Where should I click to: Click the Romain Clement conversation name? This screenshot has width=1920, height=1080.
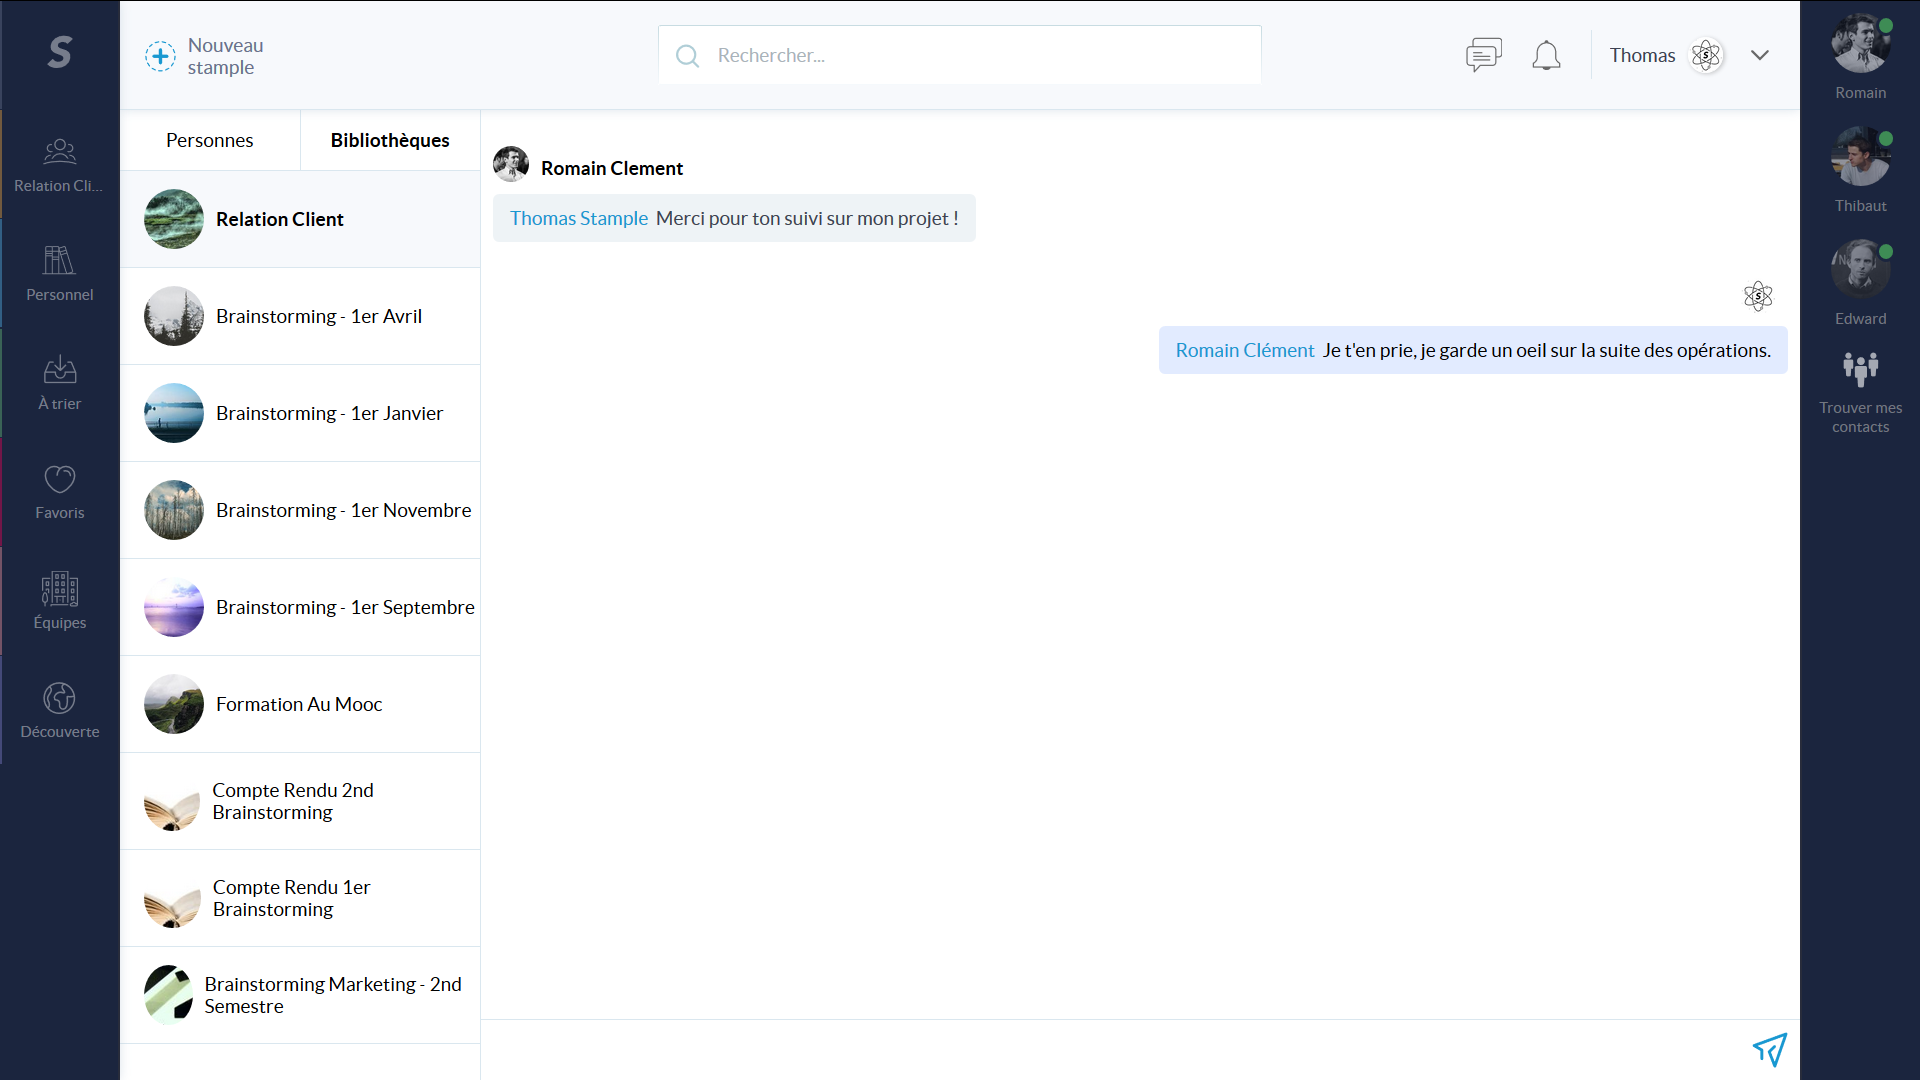(x=612, y=168)
